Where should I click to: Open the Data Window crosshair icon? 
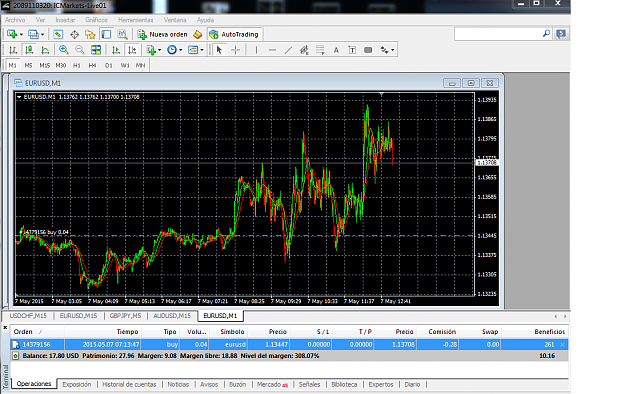click(x=74, y=34)
